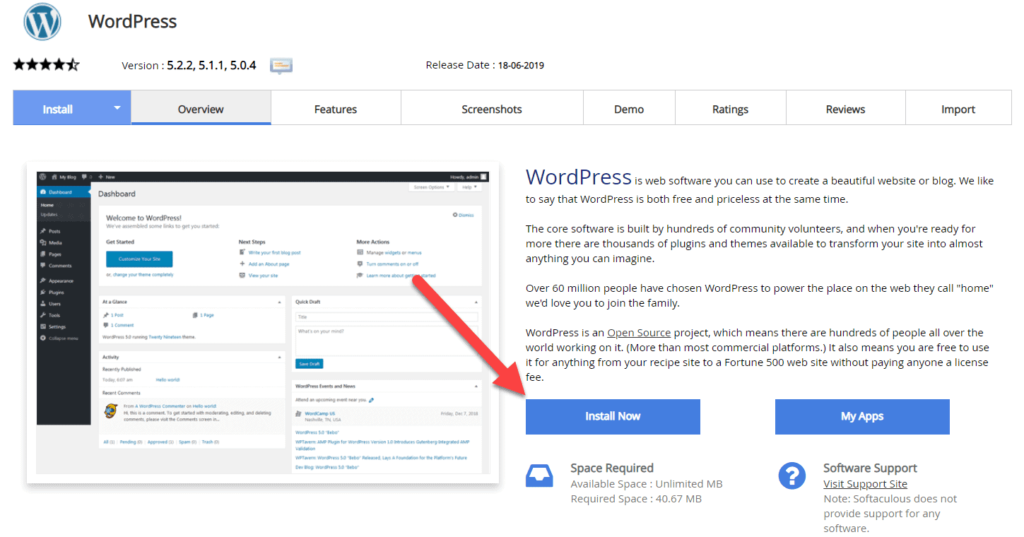Click the WordPress logo icon
The width and height of the screenshot is (1024, 537).
pos(42,21)
